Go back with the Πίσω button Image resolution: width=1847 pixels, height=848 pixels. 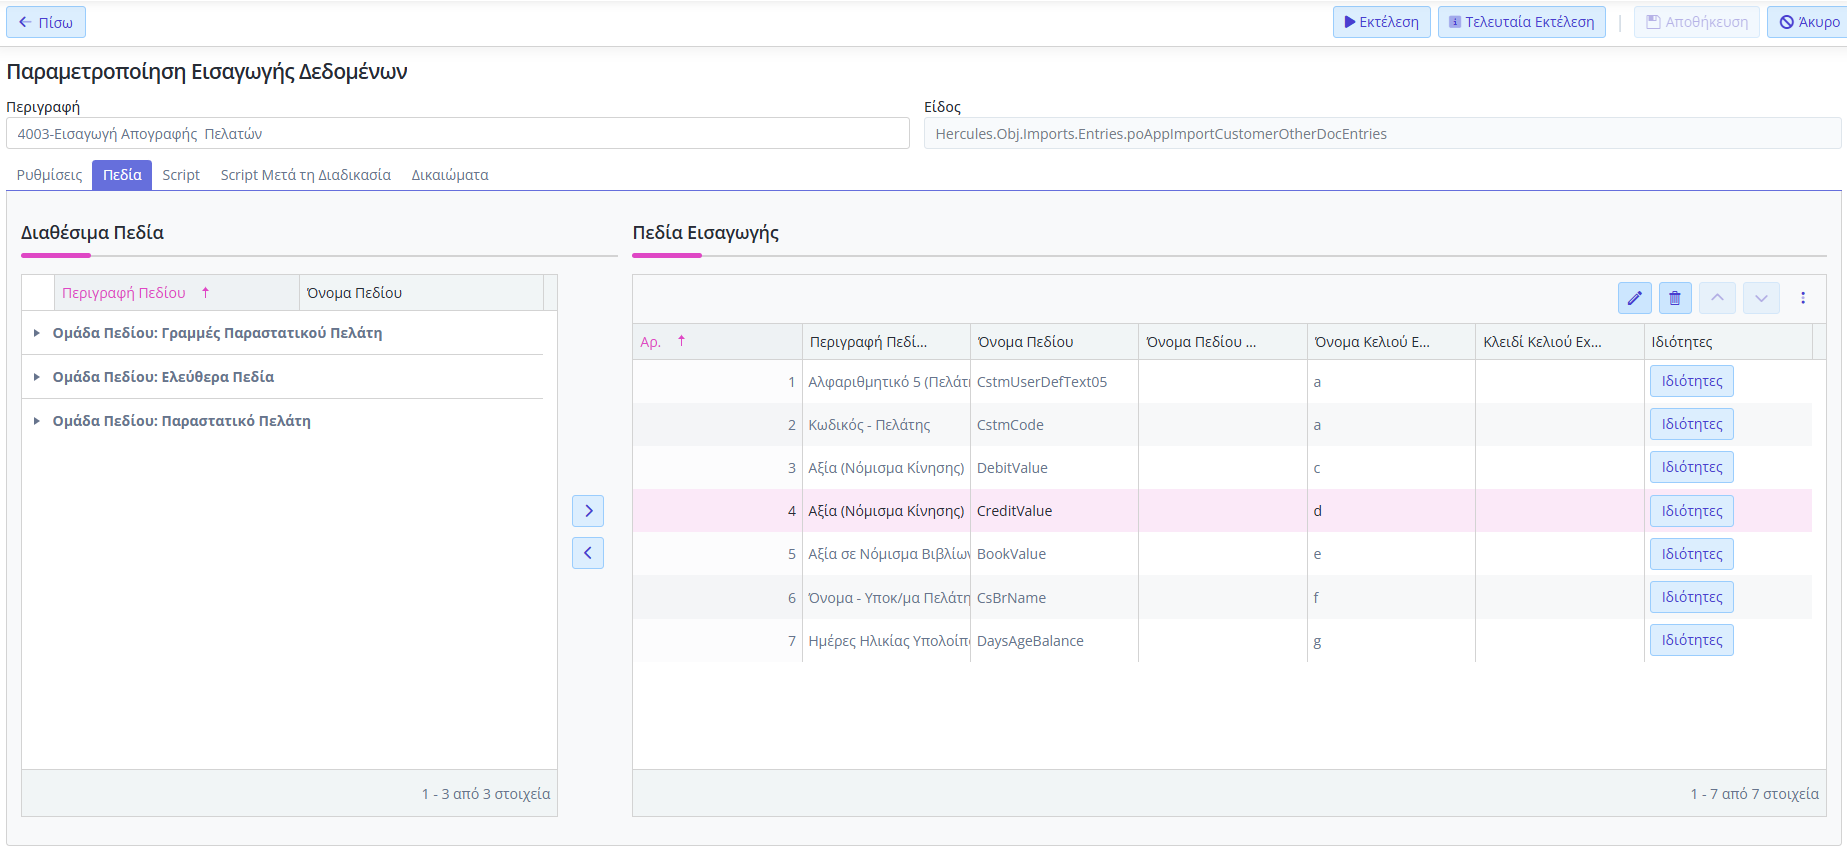(x=46, y=22)
